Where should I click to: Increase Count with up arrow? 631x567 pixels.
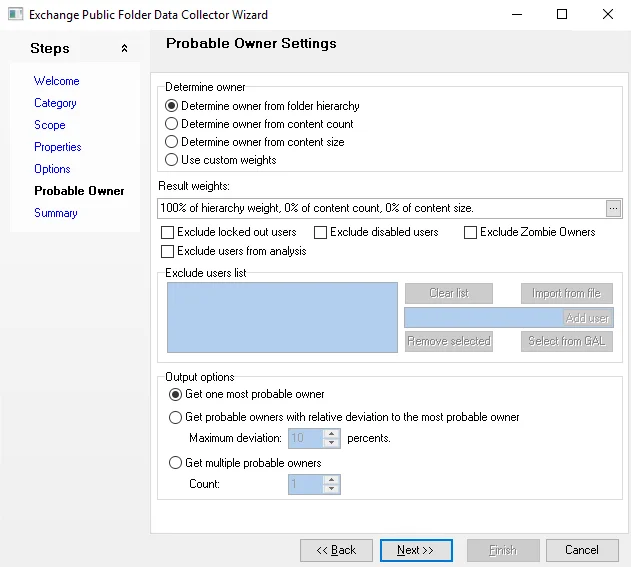click(331, 480)
